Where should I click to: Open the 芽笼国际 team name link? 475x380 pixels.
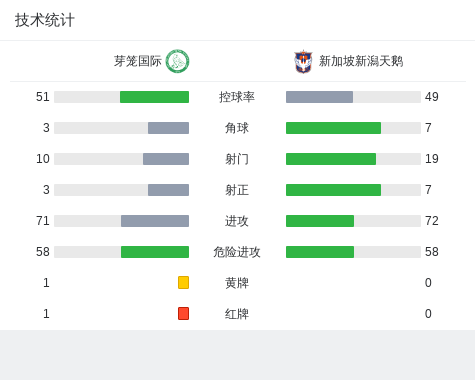(x=138, y=61)
